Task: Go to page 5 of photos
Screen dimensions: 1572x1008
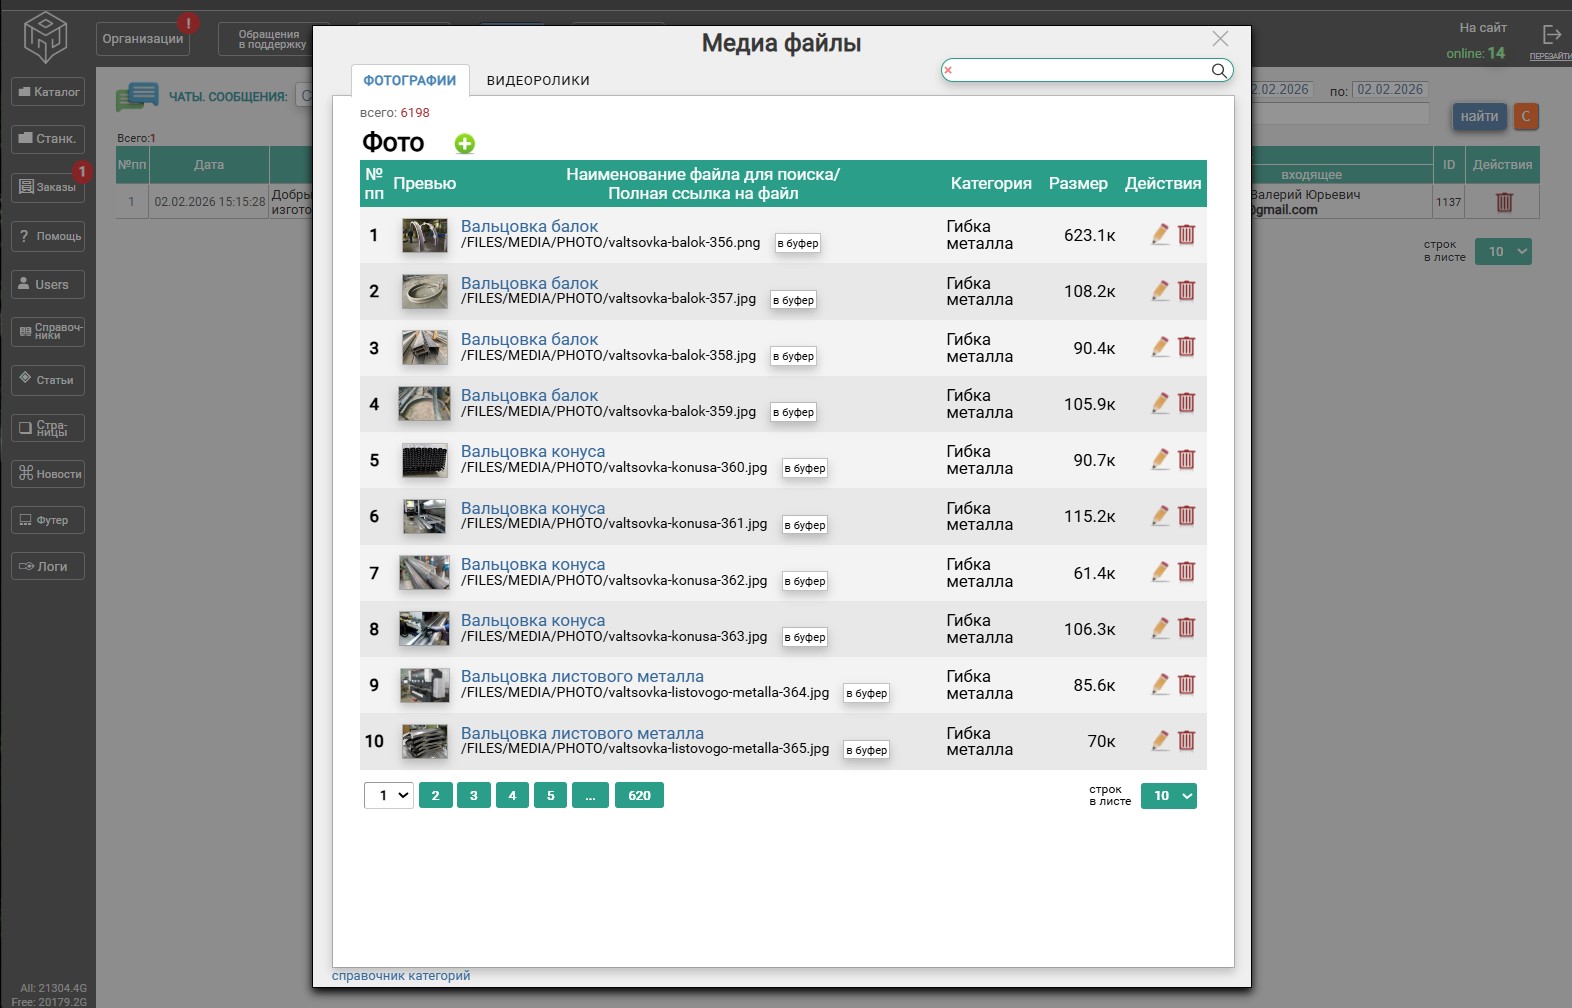Action: pyautogui.click(x=551, y=796)
